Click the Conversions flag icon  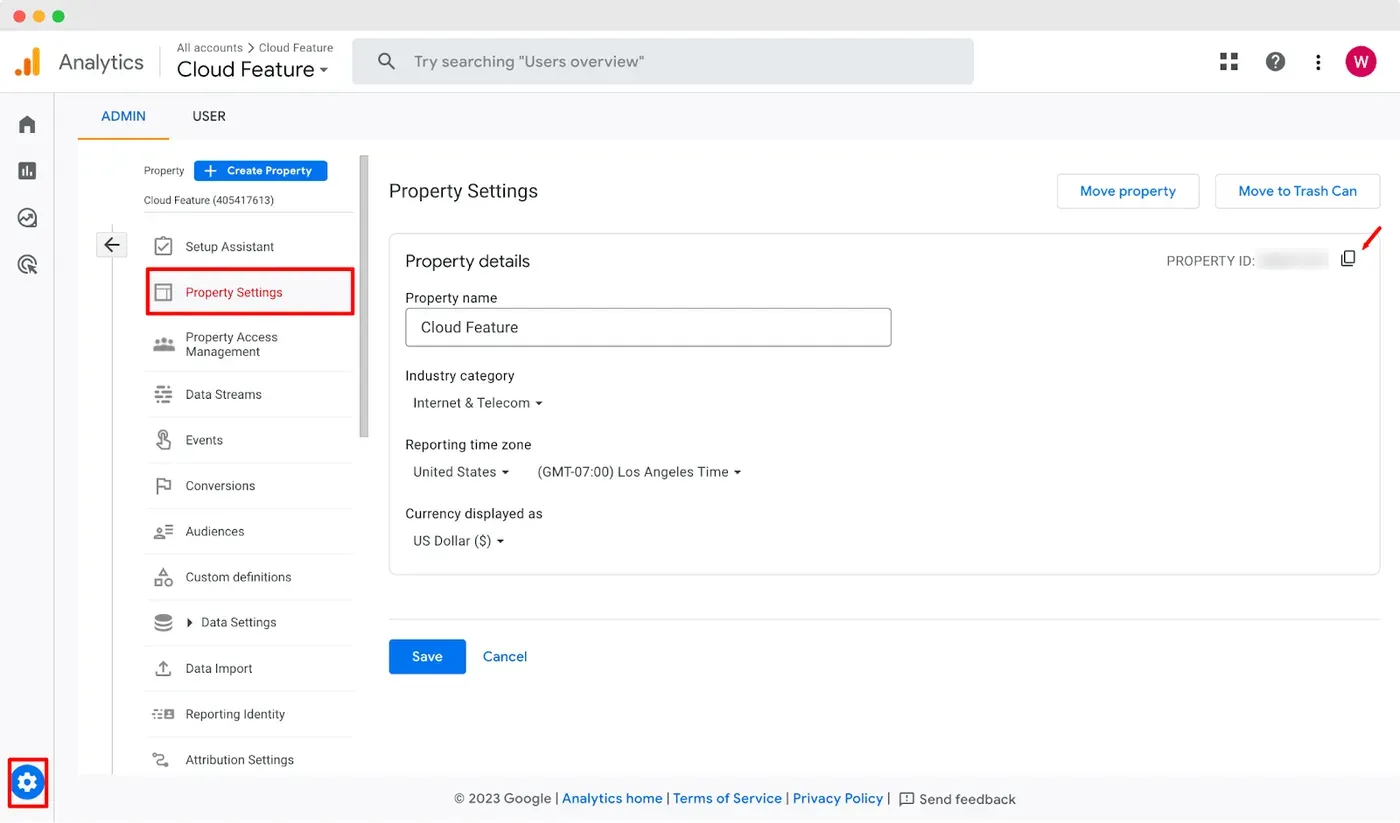[x=163, y=486]
